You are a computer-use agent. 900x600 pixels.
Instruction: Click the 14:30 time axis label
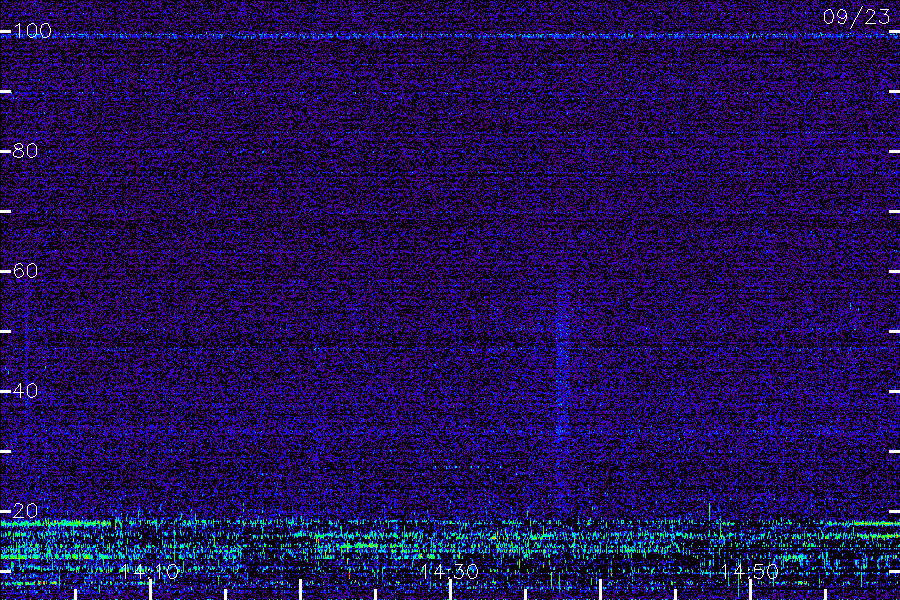(x=449, y=571)
